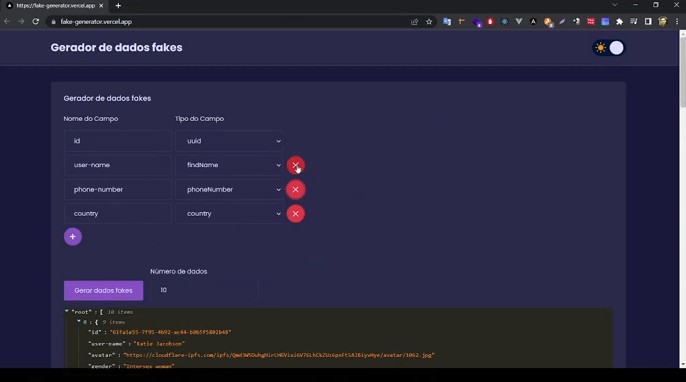Go back in browser history
This screenshot has height=382, width=686.
[7, 21]
